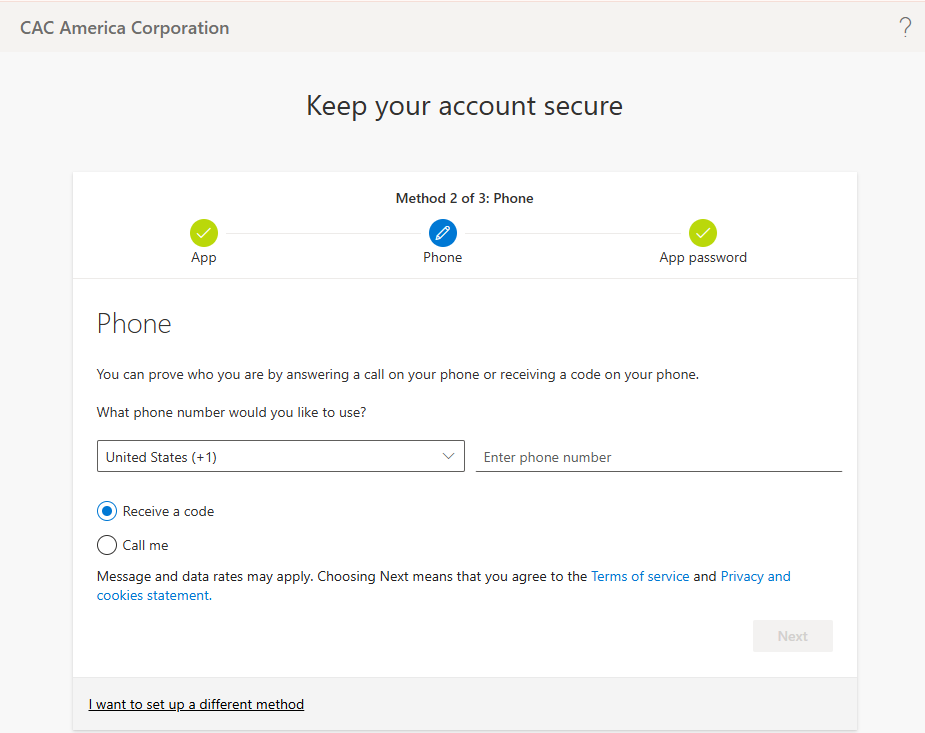This screenshot has width=925, height=733.
Task: Click the Enter phone number field
Action: pyautogui.click(x=658, y=457)
